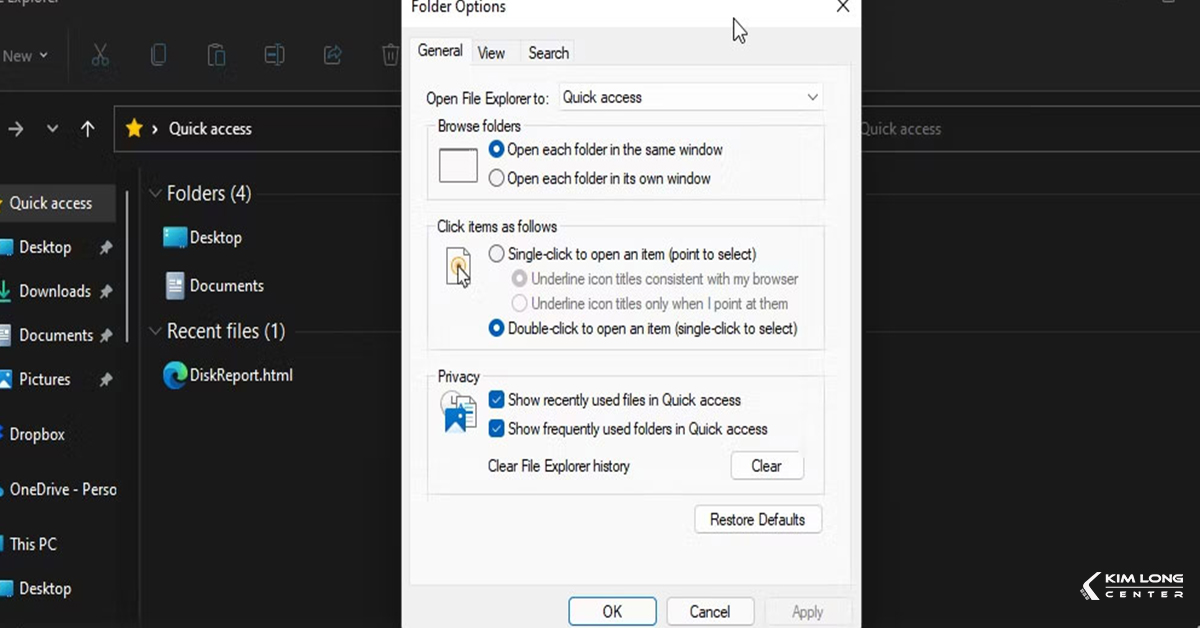Image resolution: width=1200 pixels, height=628 pixels.
Task: Uncheck Show frequently used folders checkbox
Action: coord(496,429)
